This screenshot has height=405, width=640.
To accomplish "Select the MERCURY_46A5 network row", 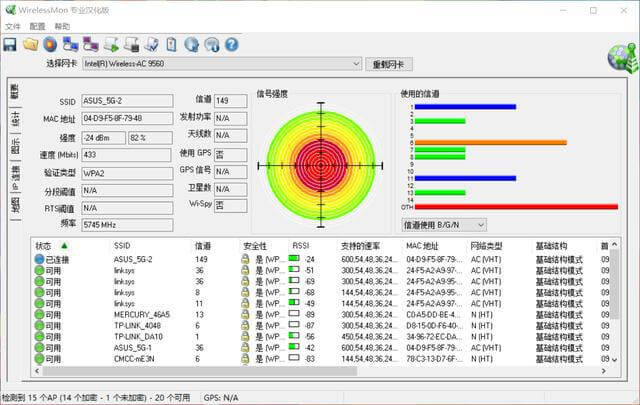I will click(141, 314).
